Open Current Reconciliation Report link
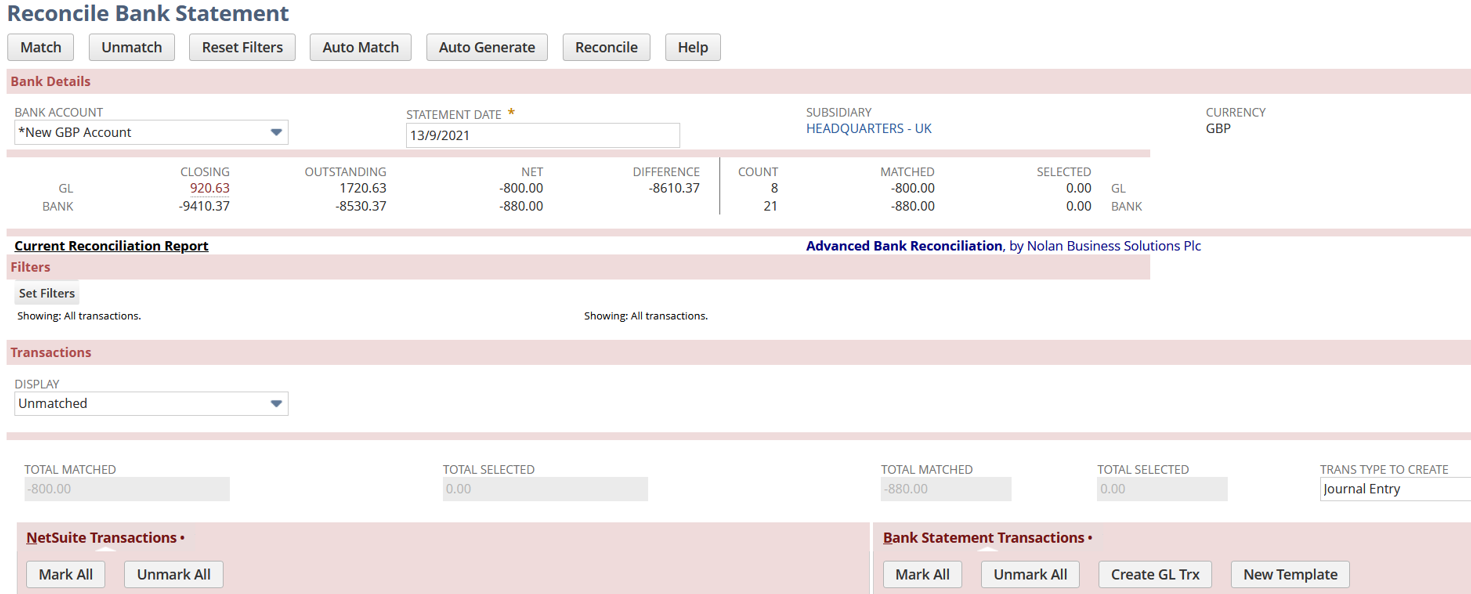Screen dimensions: 1471x594 [111, 246]
